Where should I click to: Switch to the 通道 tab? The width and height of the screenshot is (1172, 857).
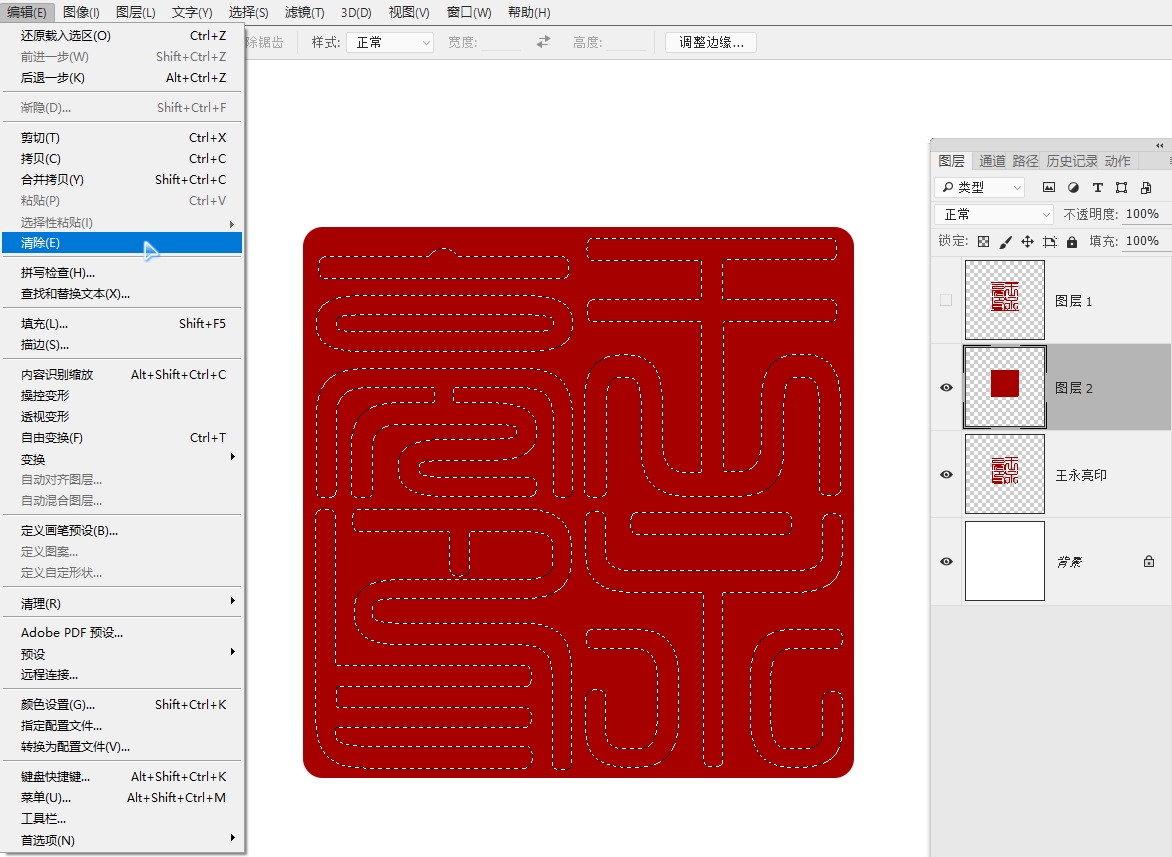pos(993,160)
